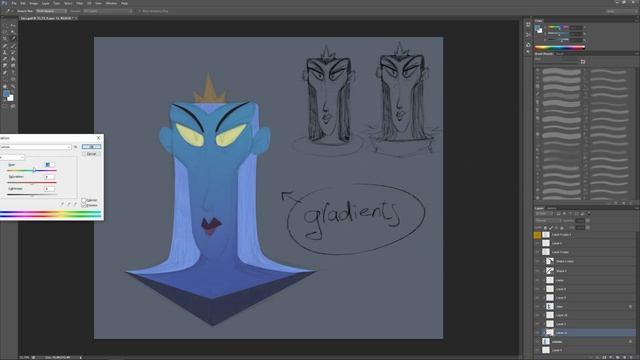Open the Preset dropdown in Hue/Saturation

point(36,147)
